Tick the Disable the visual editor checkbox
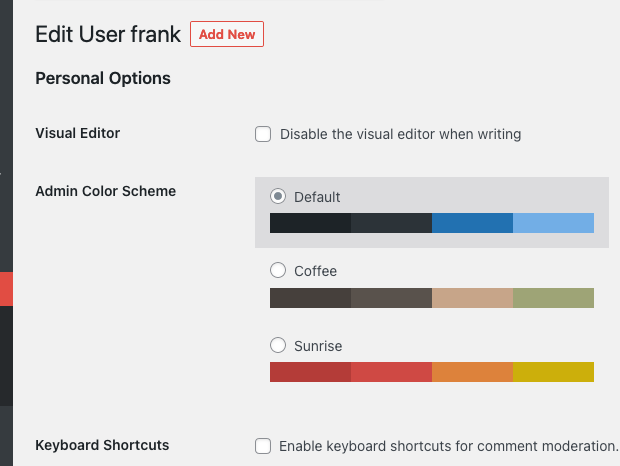 point(263,134)
